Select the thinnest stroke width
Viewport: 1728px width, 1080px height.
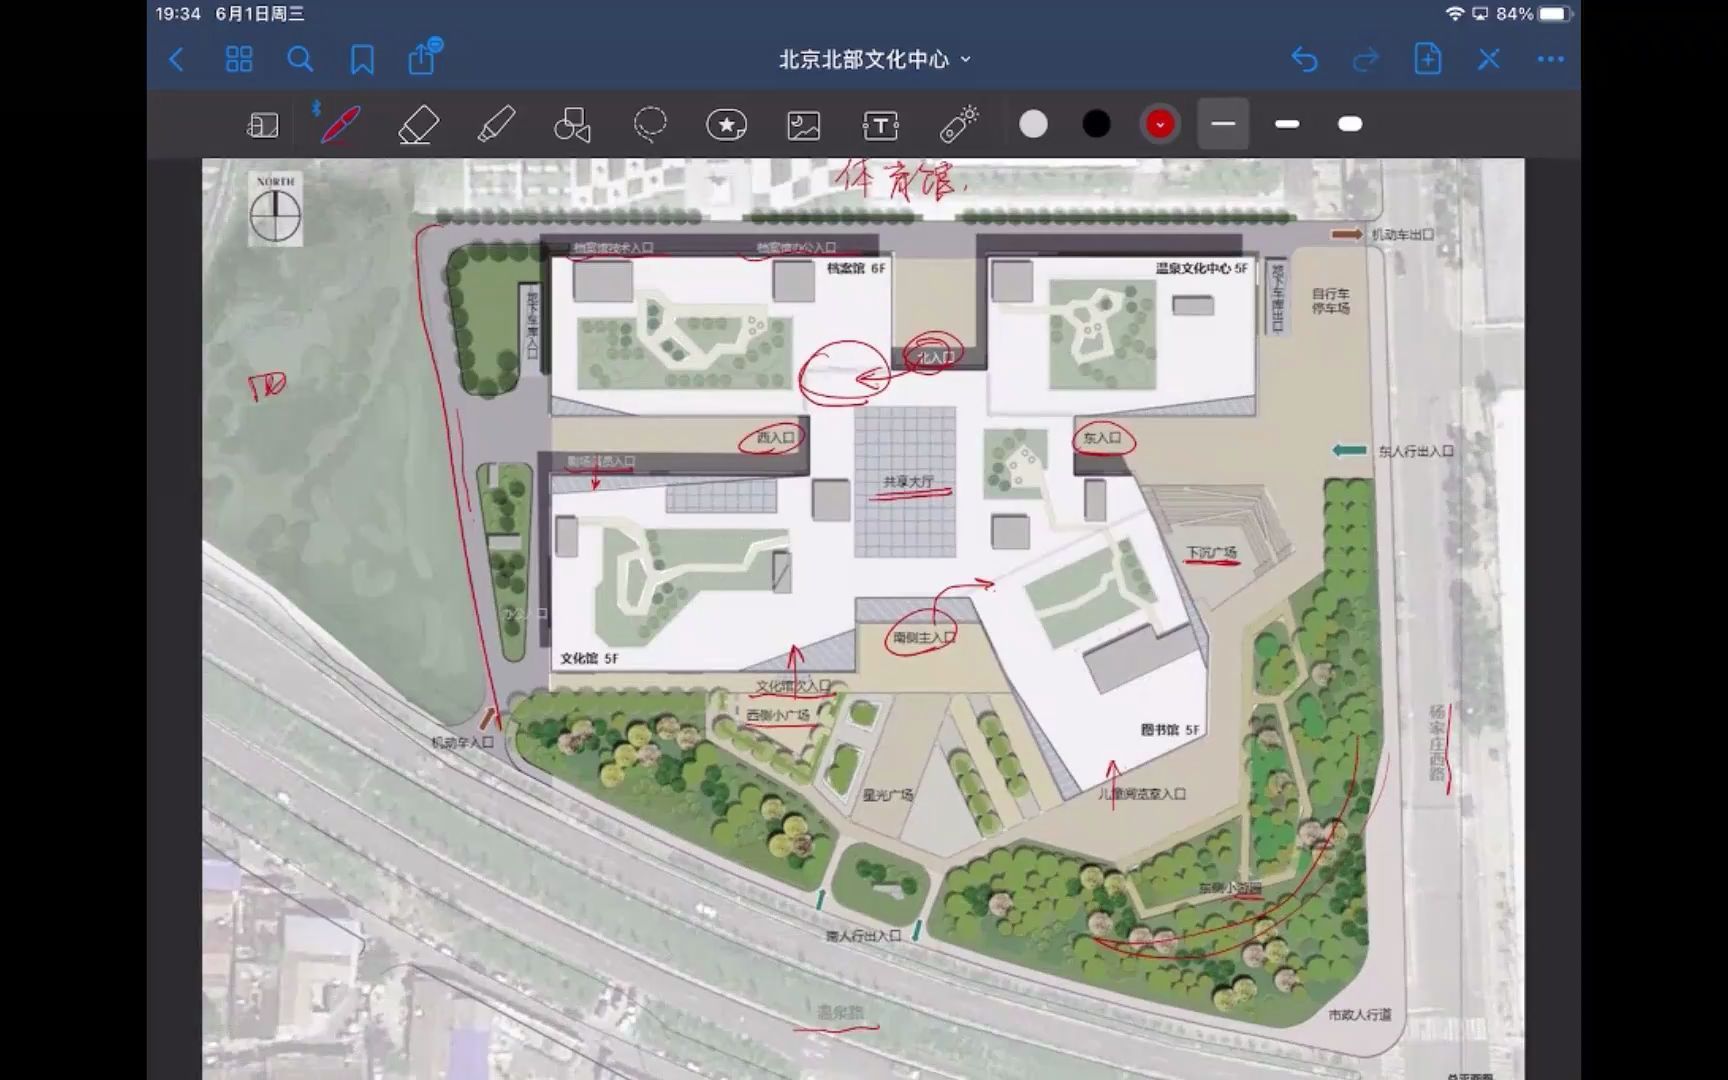pyautogui.click(x=1223, y=124)
